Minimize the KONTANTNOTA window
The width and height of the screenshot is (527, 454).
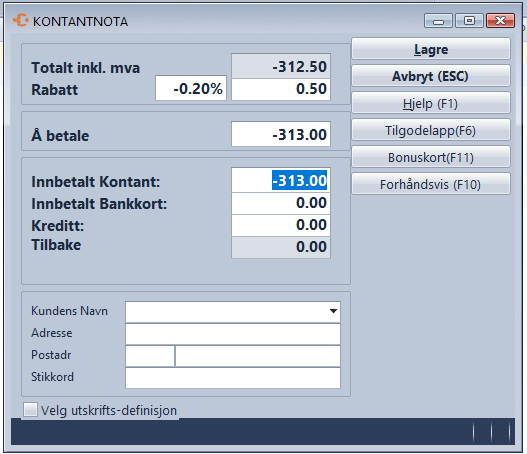pyautogui.click(x=438, y=21)
